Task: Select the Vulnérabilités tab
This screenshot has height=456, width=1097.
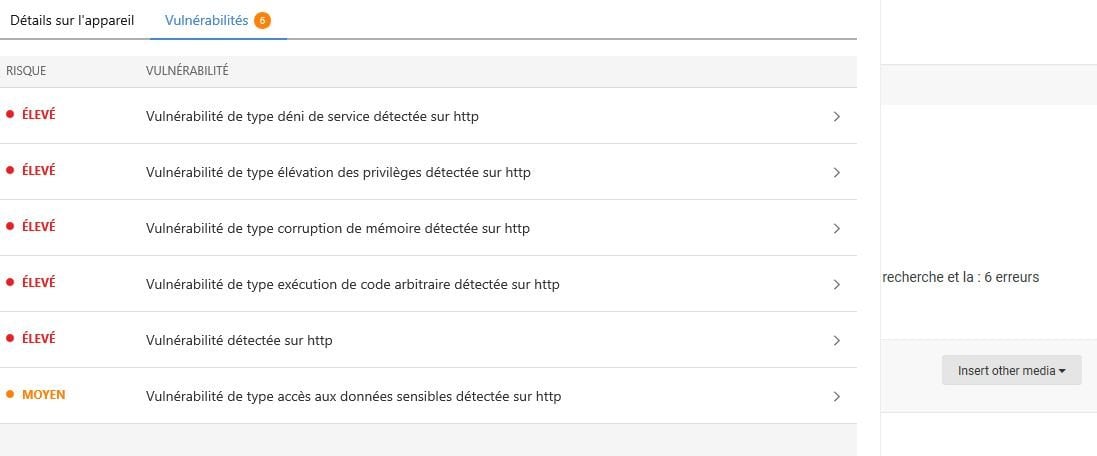Action: pyautogui.click(x=206, y=20)
